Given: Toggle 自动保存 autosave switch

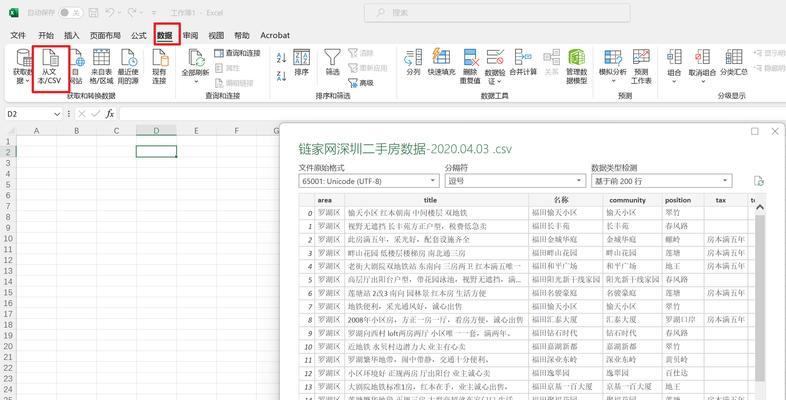Looking at the screenshot, I should [71, 13].
